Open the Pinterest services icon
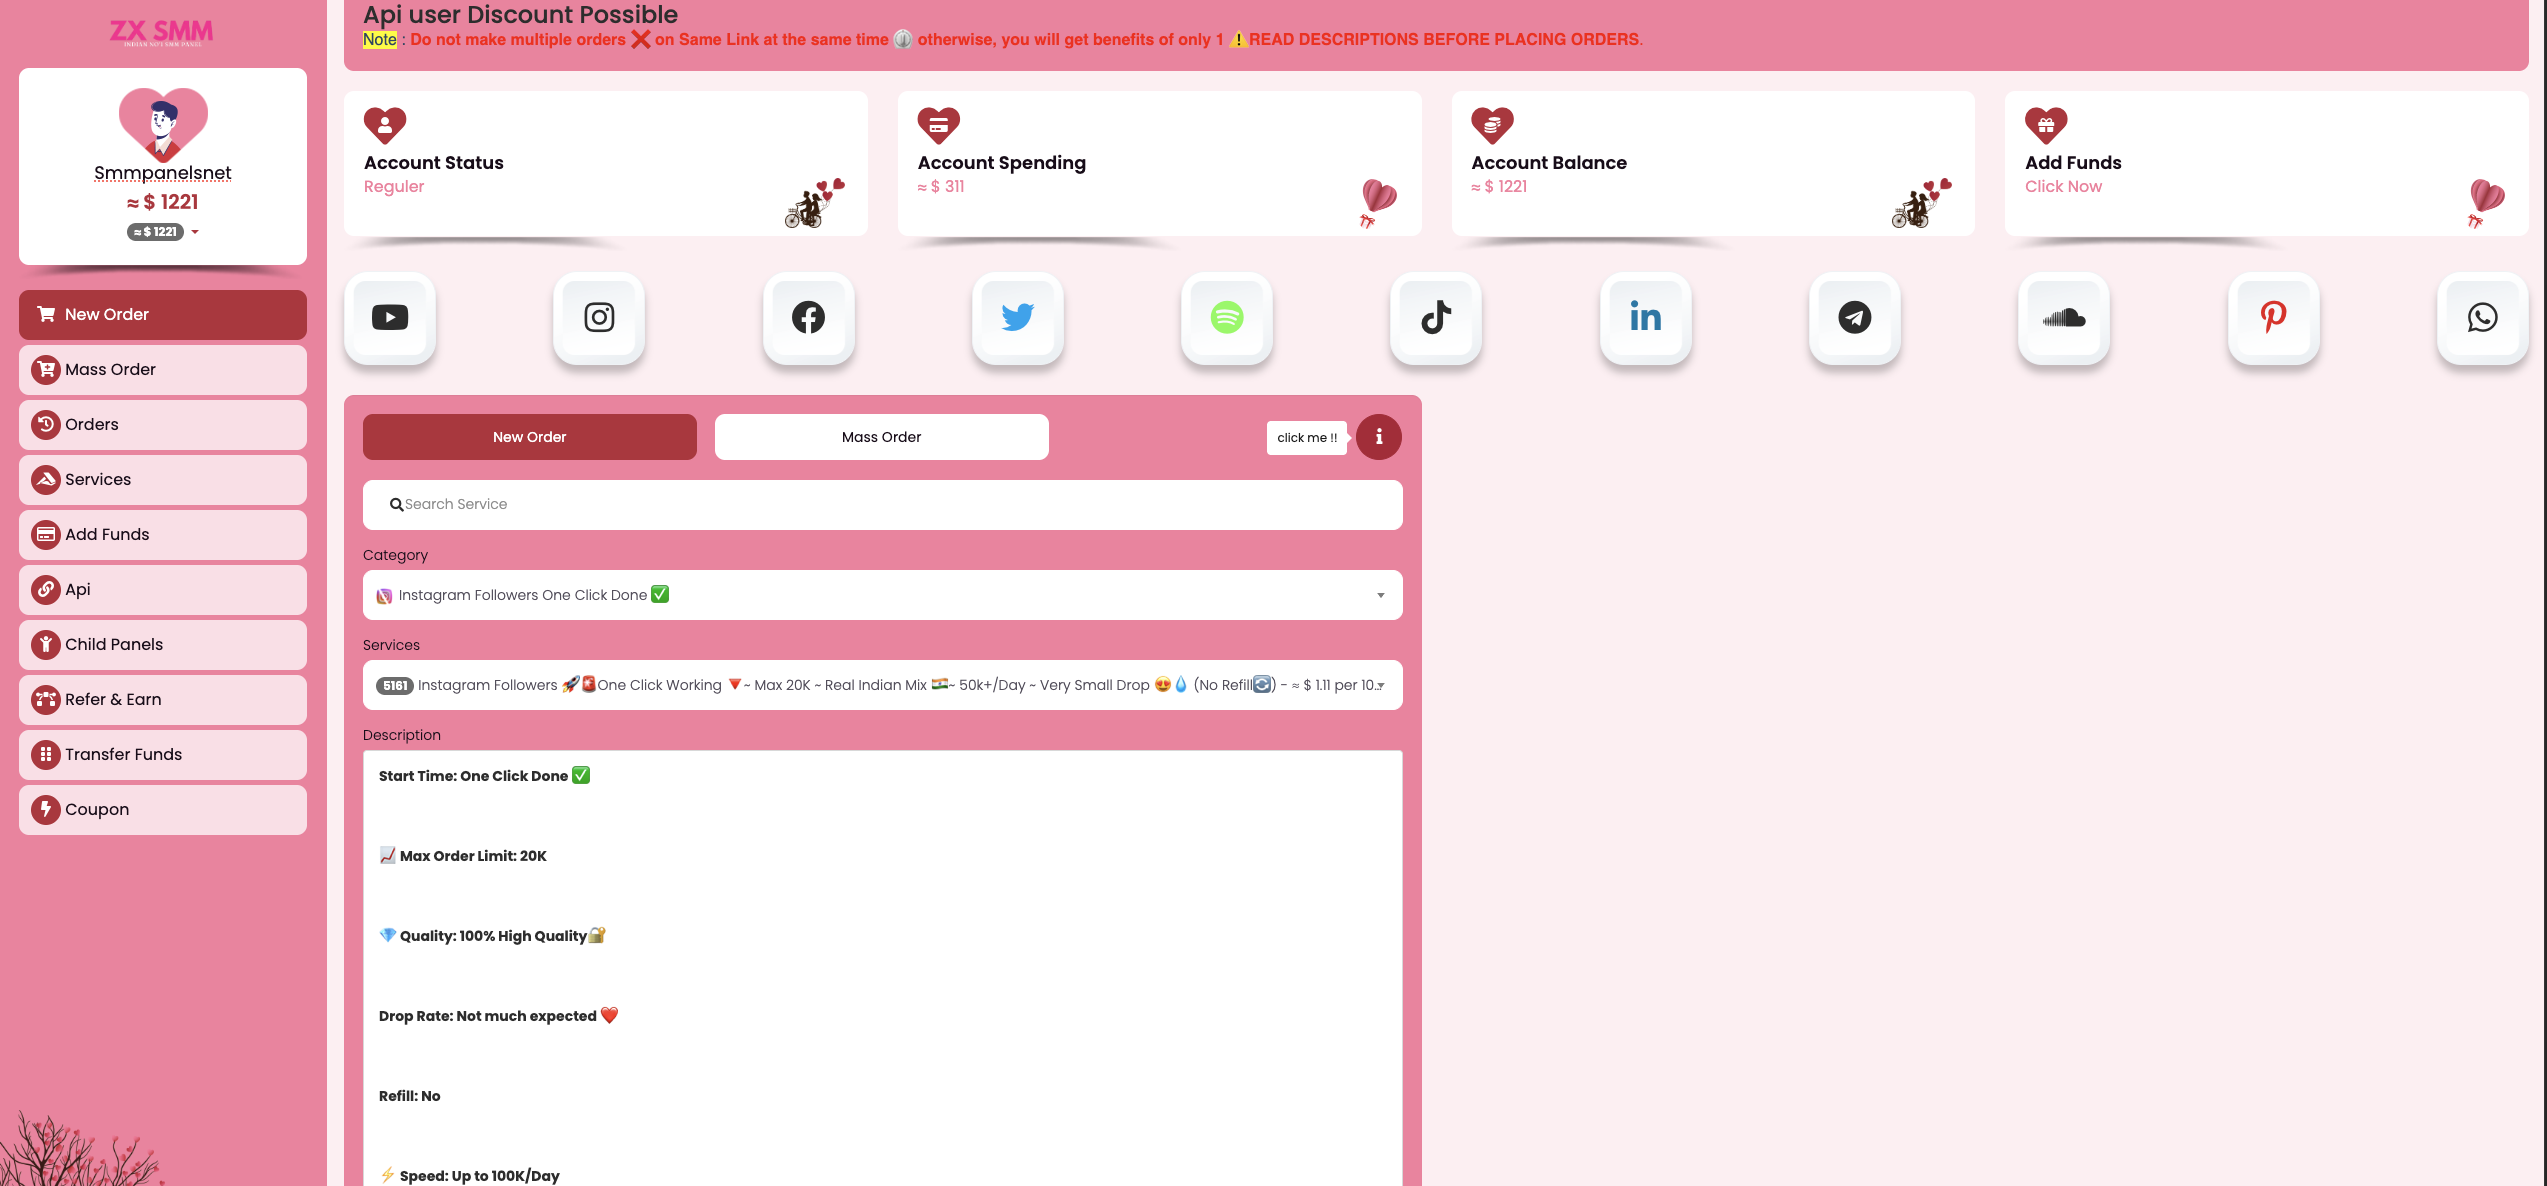 coord(2273,318)
